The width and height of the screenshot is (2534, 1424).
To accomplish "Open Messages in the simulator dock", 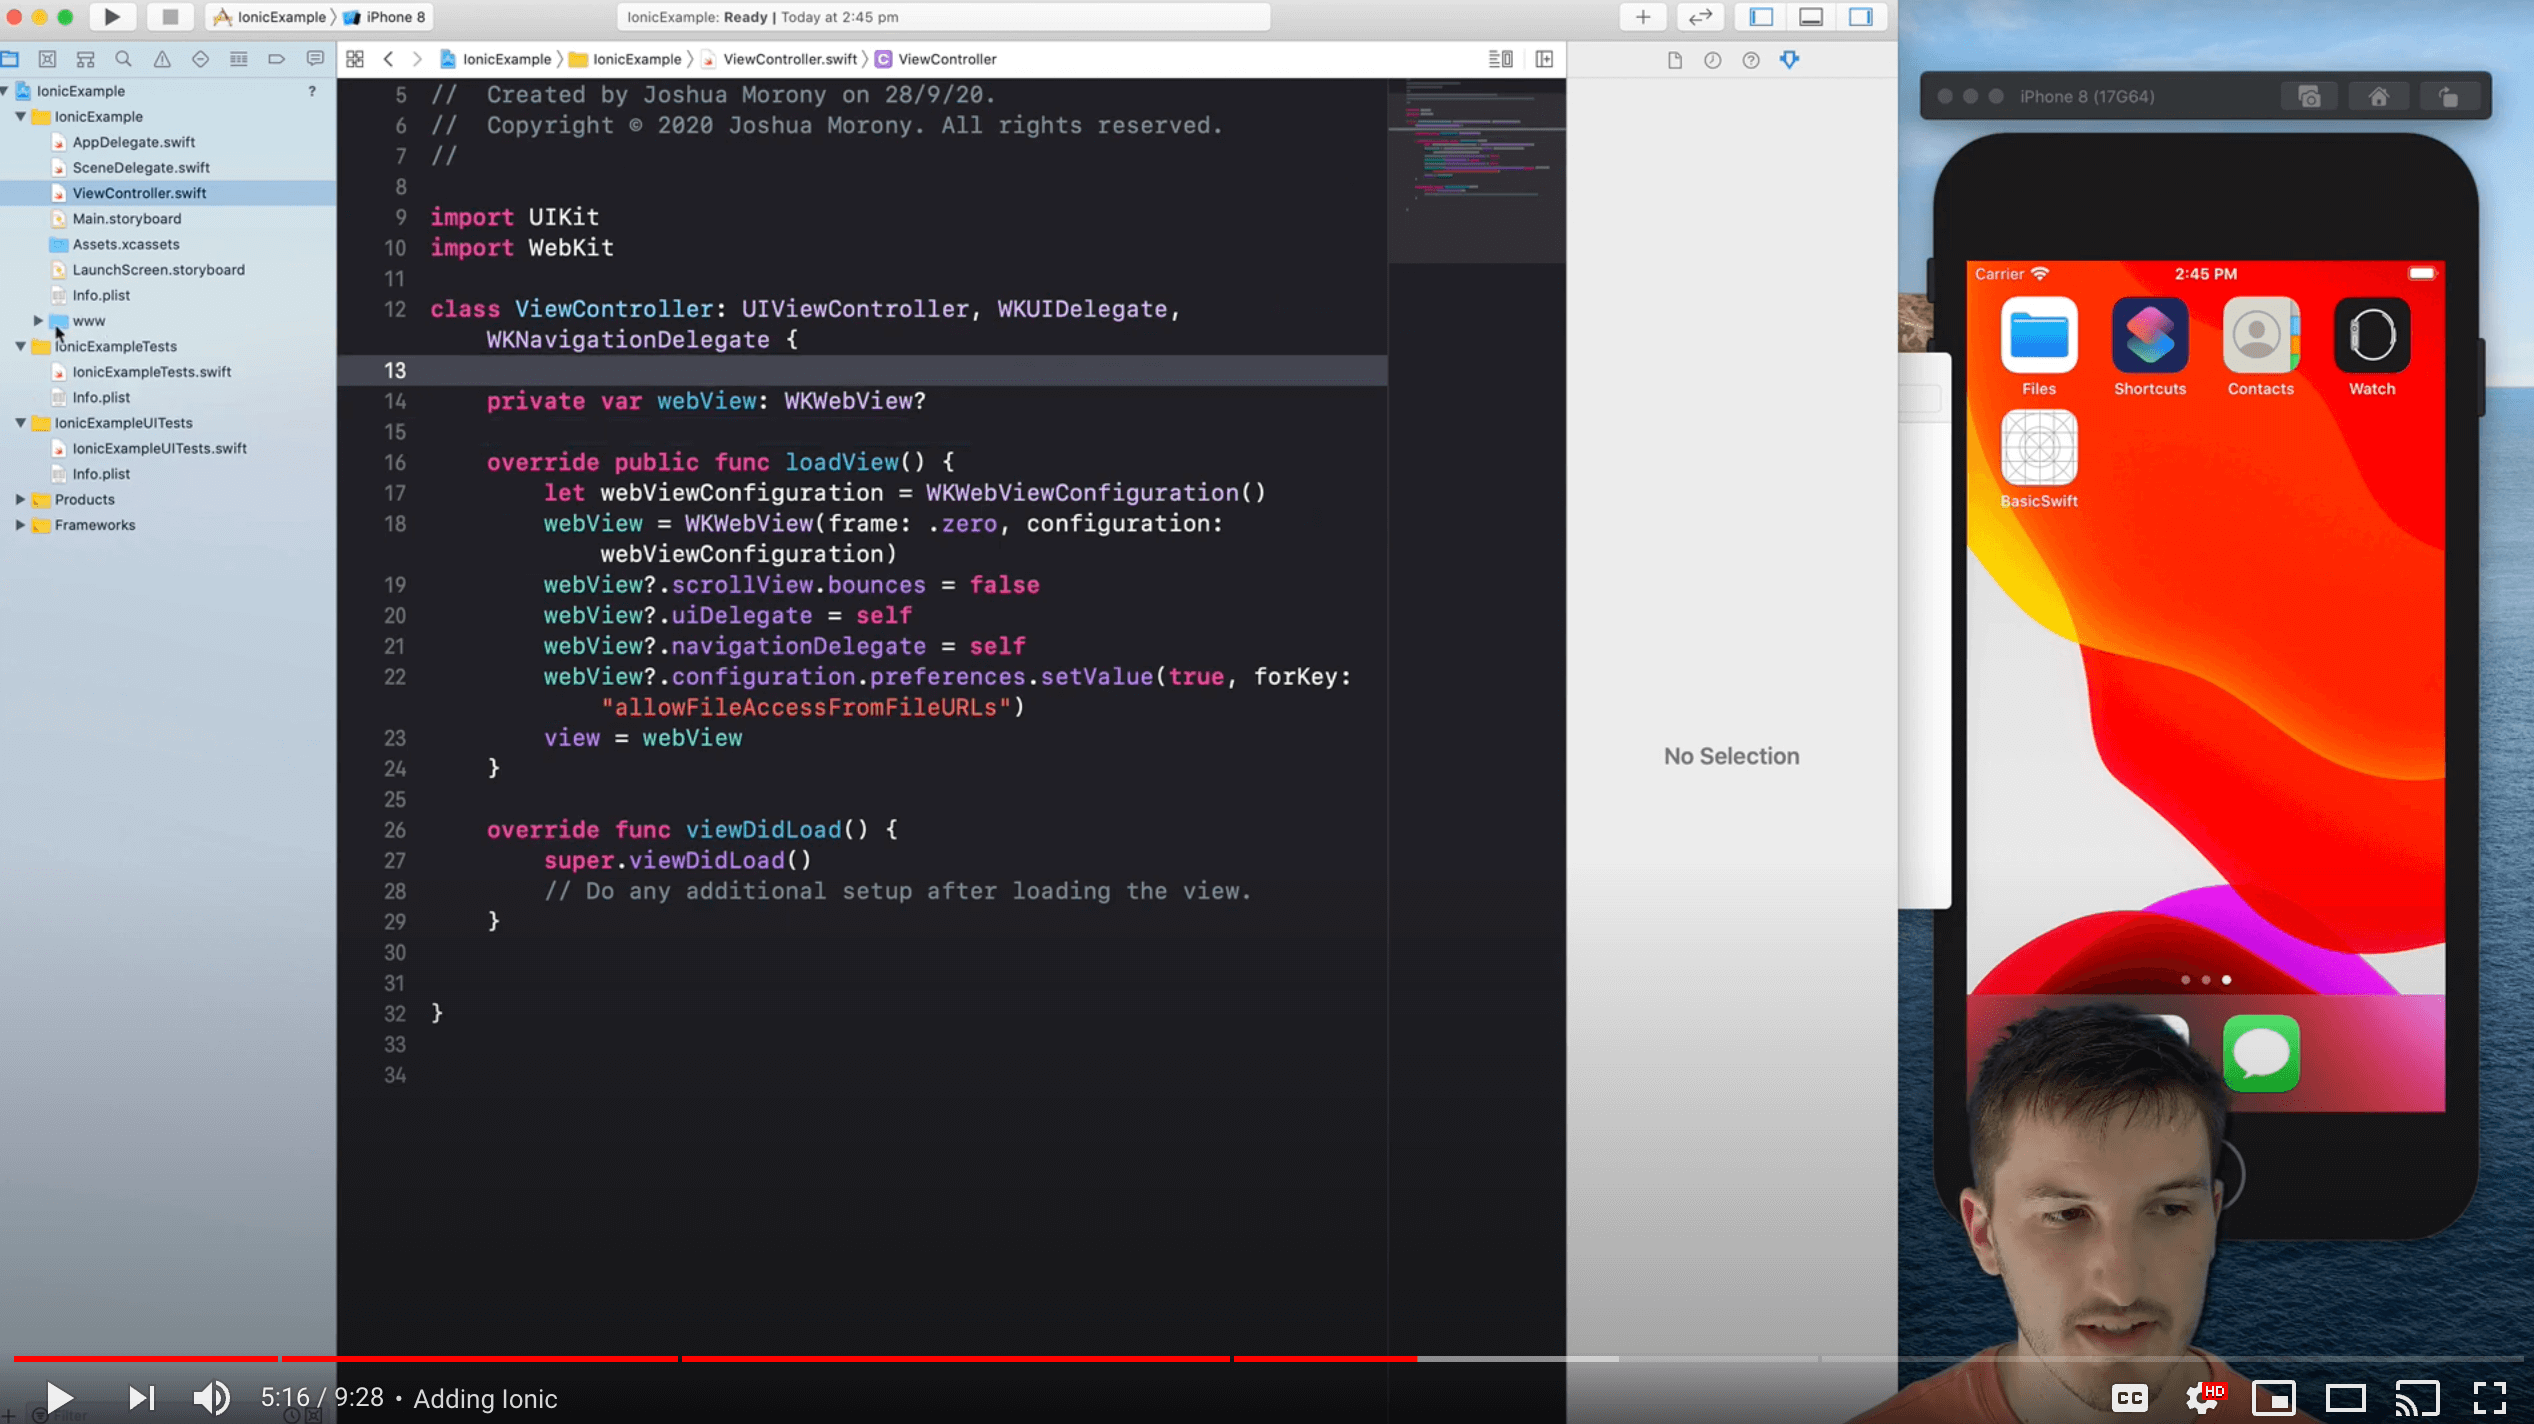I will coord(2261,1053).
